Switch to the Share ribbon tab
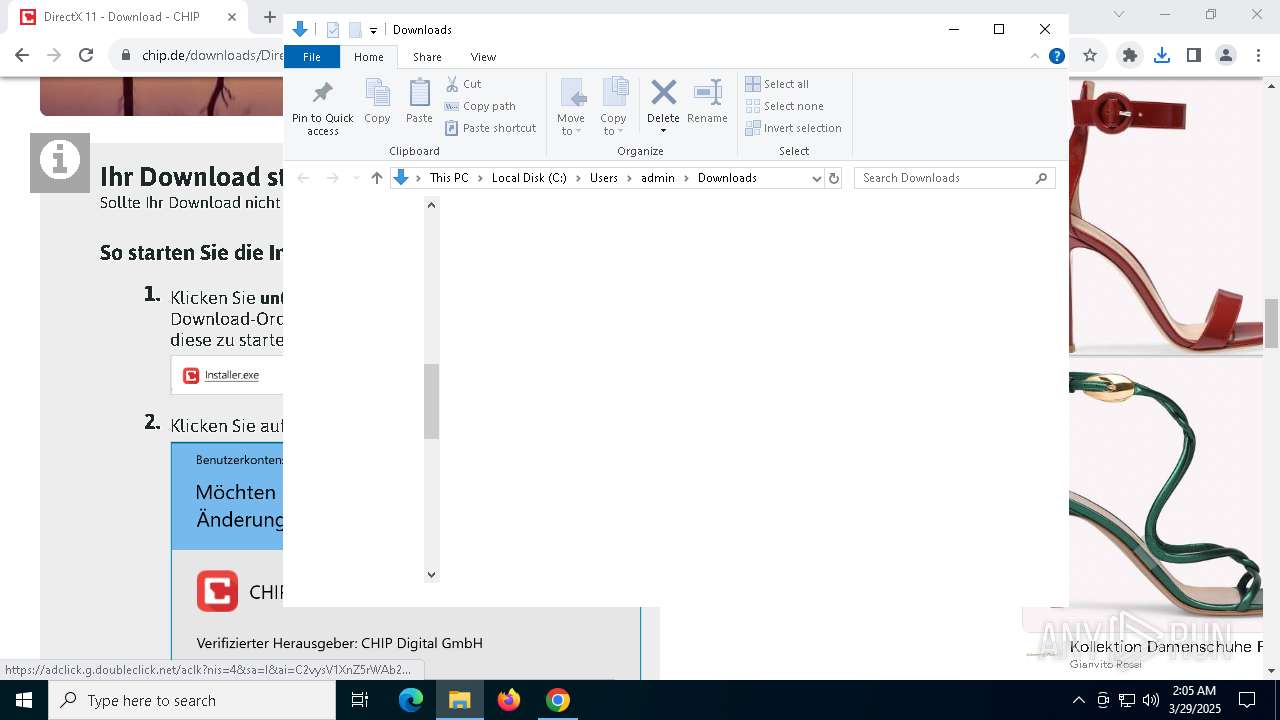The height and width of the screenshot is (720, 1280). (x=427, y=57)
